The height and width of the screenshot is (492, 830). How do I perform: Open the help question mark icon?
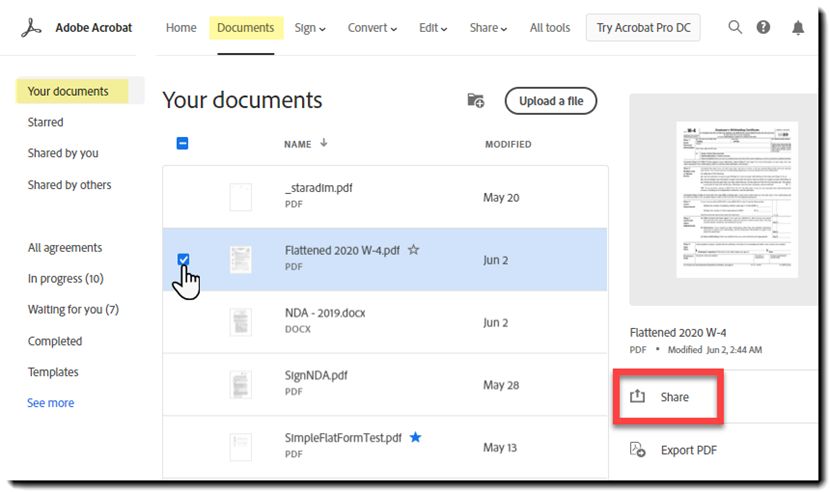coord(763,27)
